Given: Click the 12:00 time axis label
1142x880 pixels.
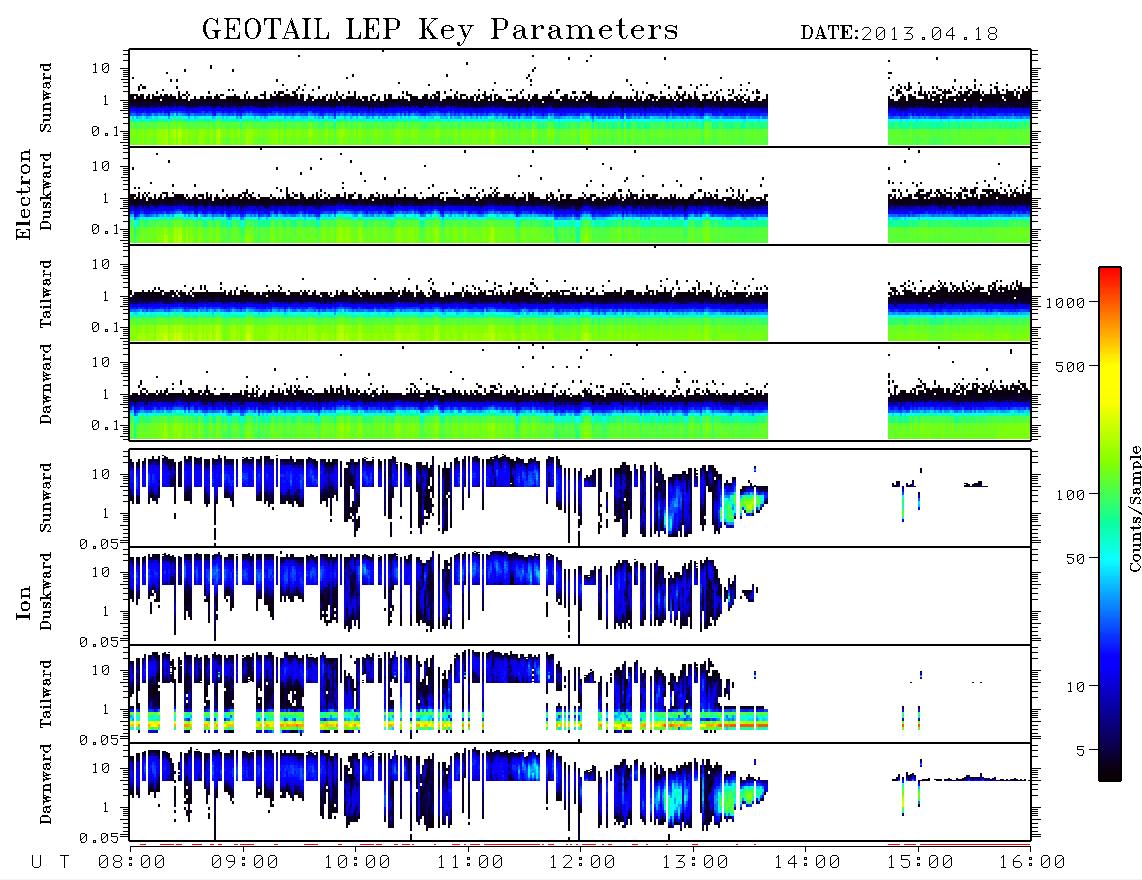Looking at the screenshot, I should pyautogui.click(x=582, y=863).
